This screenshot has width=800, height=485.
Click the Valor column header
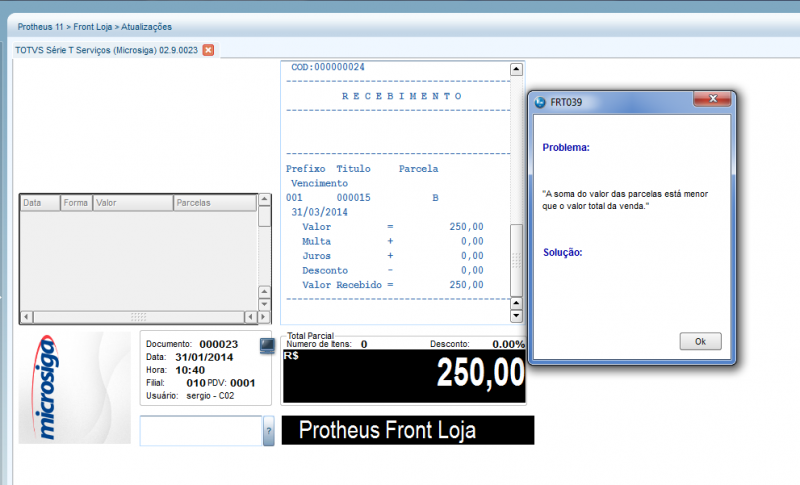(x=133, y=203)
